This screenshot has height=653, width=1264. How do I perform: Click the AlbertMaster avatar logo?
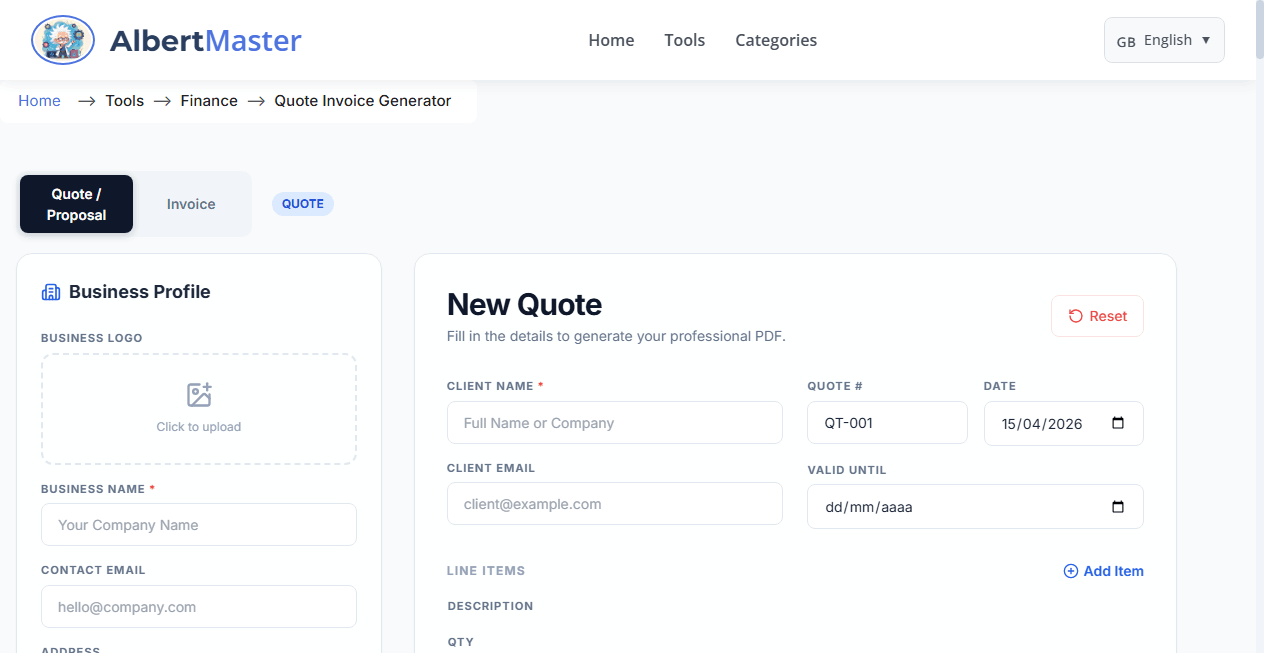click(x=62, y=40)
